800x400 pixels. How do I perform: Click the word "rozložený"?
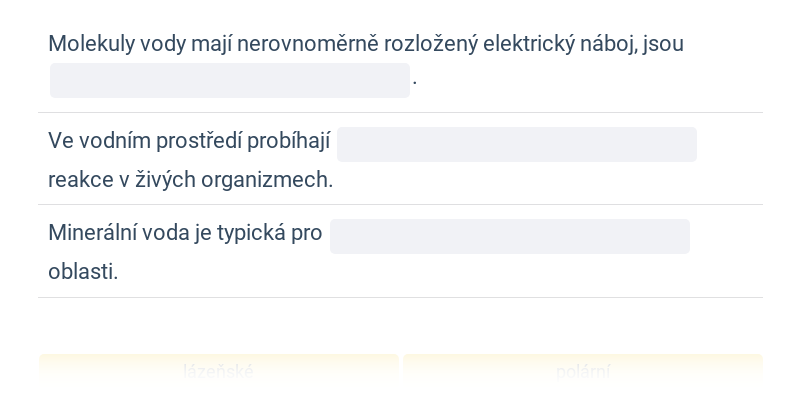point(431,44)
